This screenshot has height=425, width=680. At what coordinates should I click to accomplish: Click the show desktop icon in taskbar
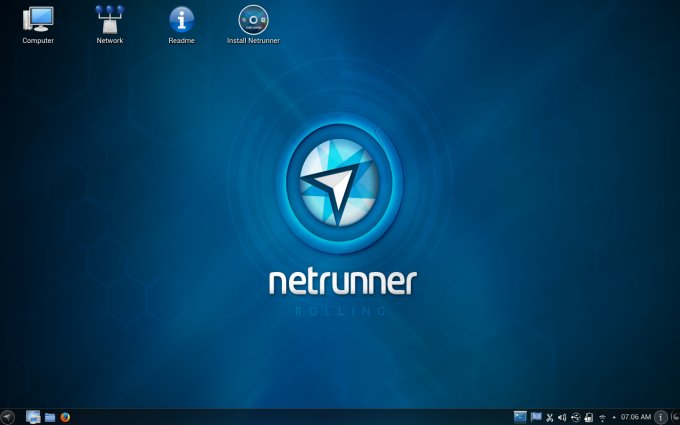[x=33, y=417]
